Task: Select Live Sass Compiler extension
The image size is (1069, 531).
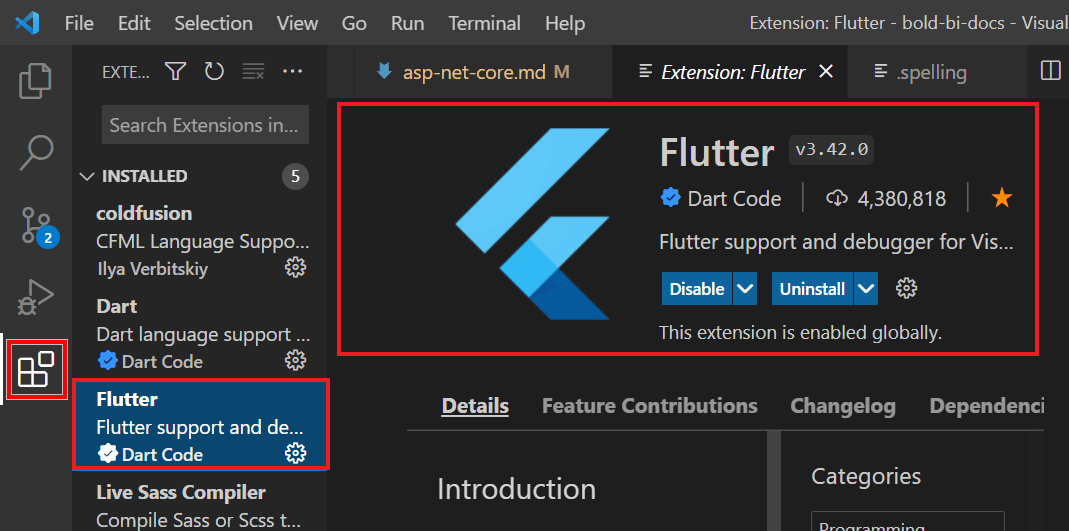Action: (x=200, y=504)
